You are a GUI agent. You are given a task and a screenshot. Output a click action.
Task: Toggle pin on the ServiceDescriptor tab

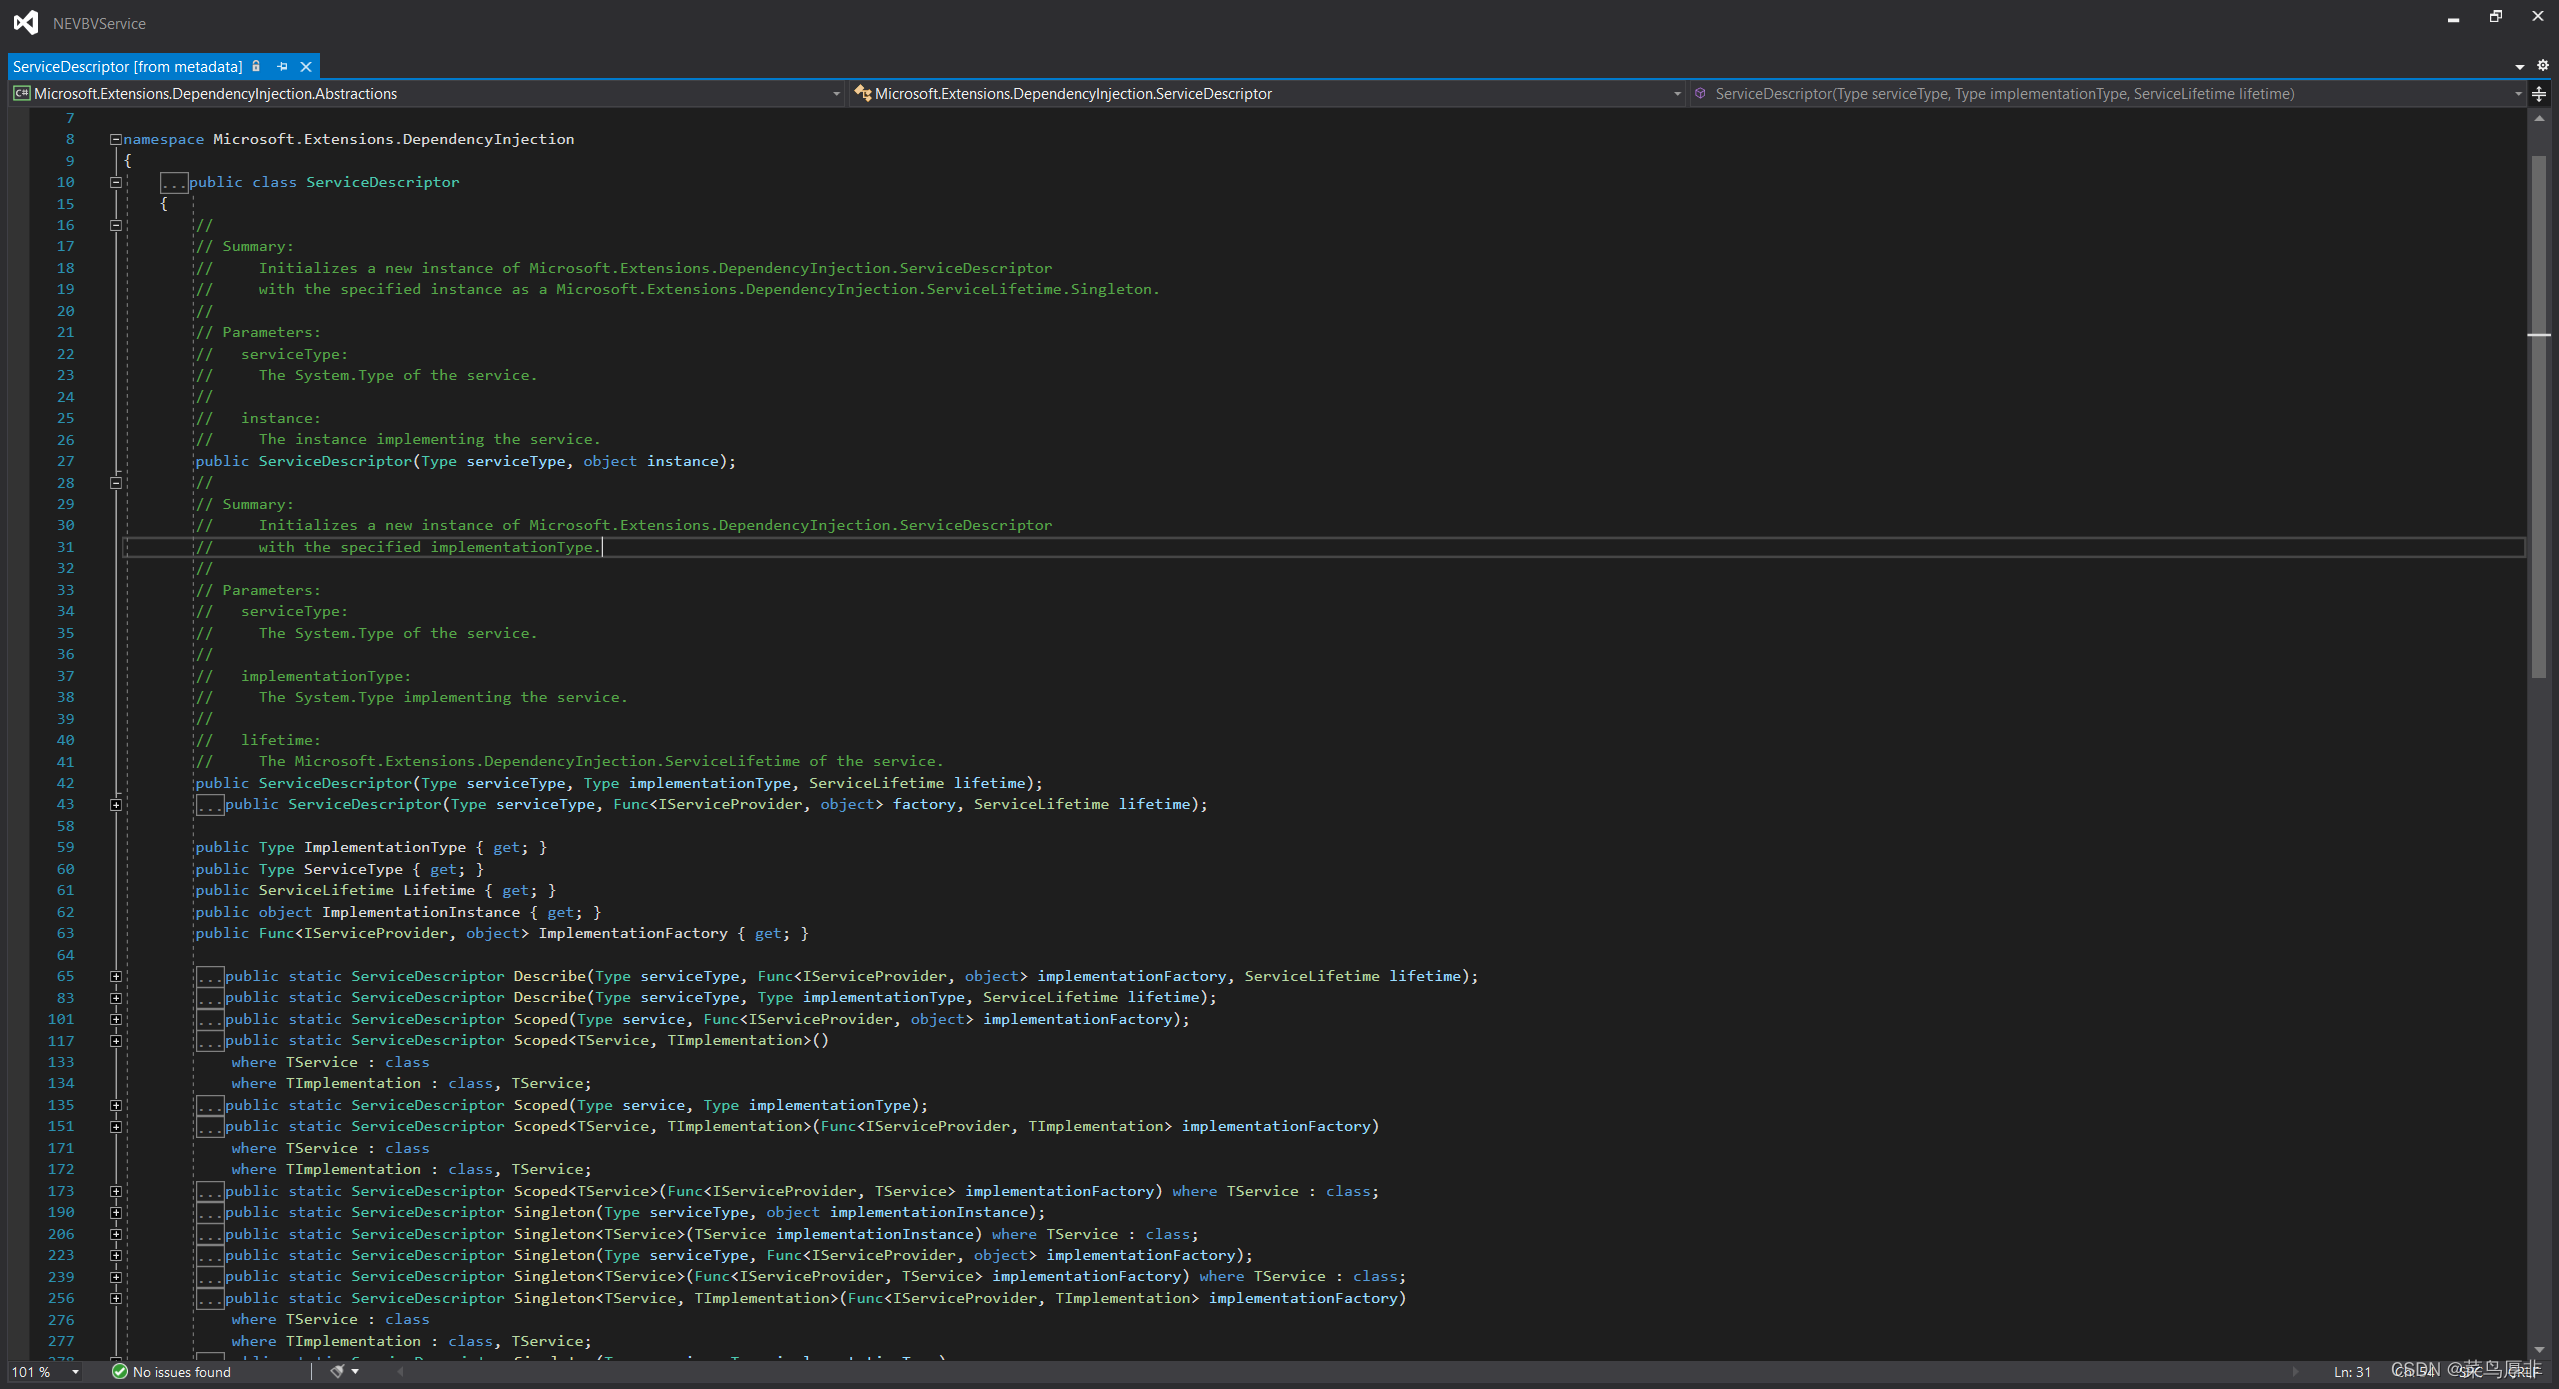pos(282,66)
